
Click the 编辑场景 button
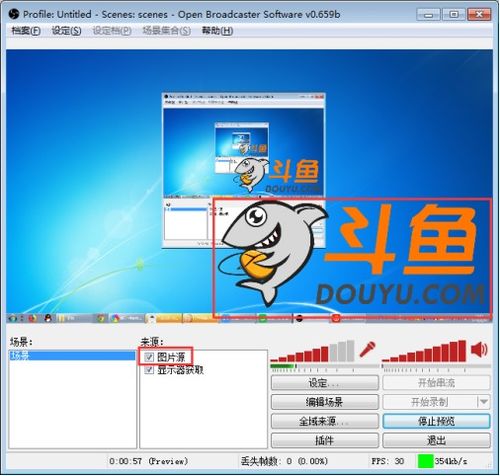click(x=325, y=402)
